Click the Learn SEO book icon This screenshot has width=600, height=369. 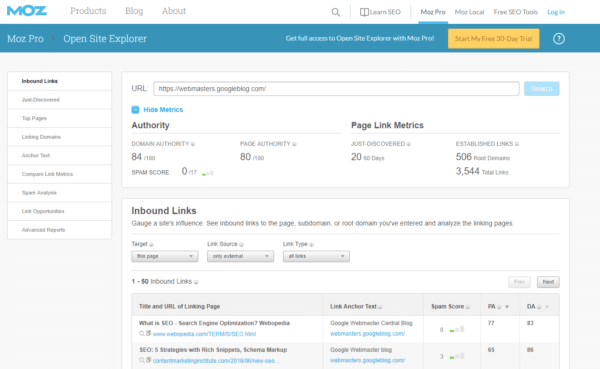coord(364,12)
